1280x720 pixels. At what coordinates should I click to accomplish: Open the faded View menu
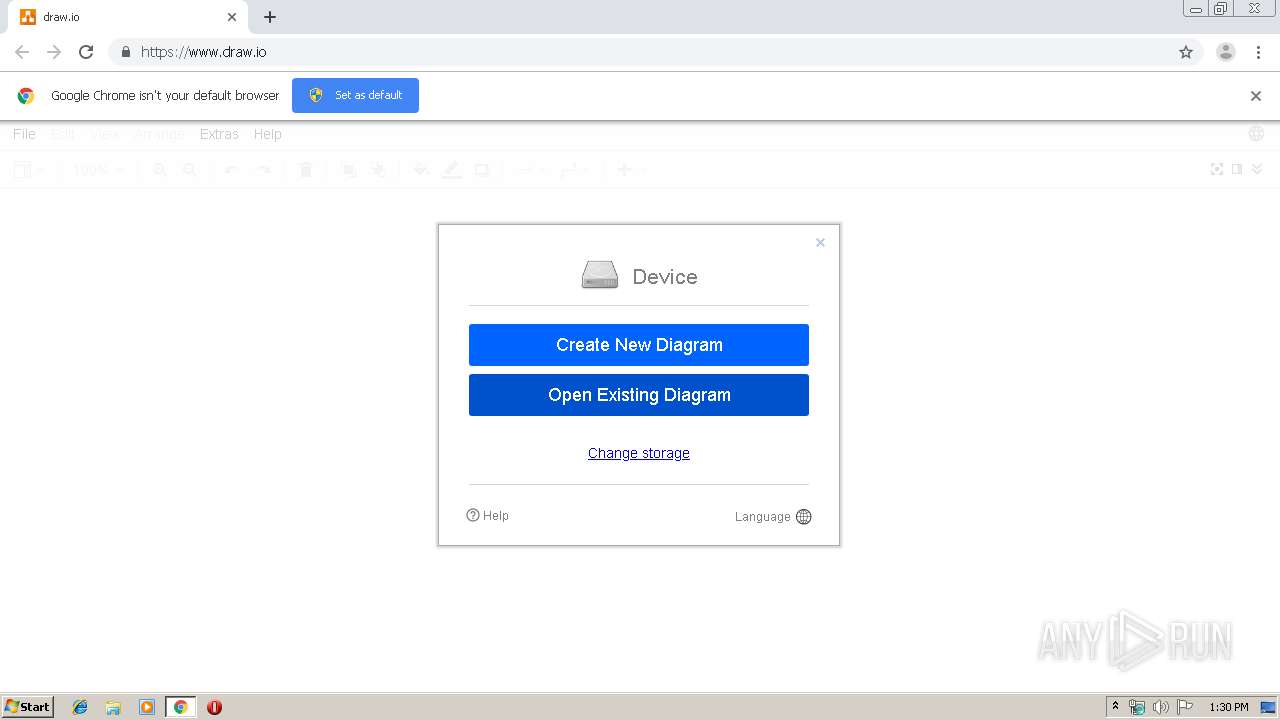[105, 134]
